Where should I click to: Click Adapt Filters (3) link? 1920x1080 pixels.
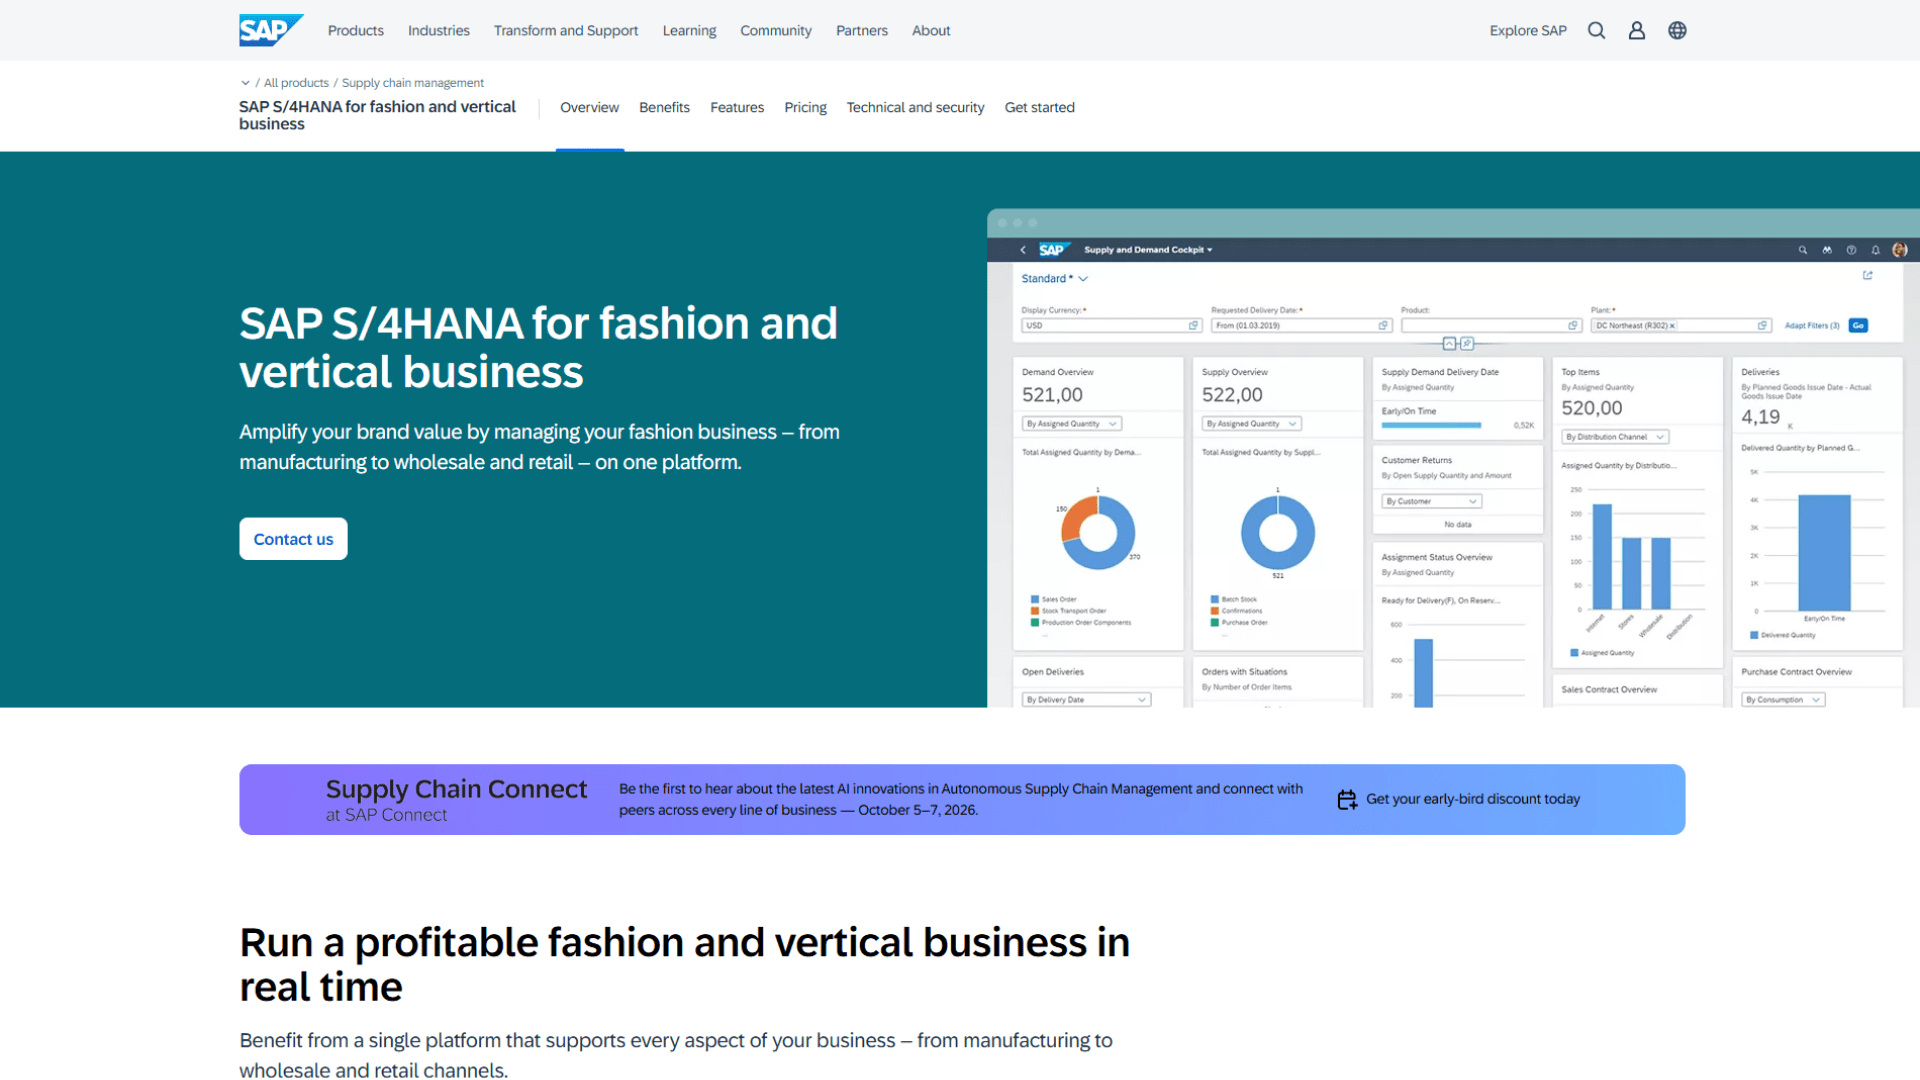pyautogui.click(x=1812, y=326)
